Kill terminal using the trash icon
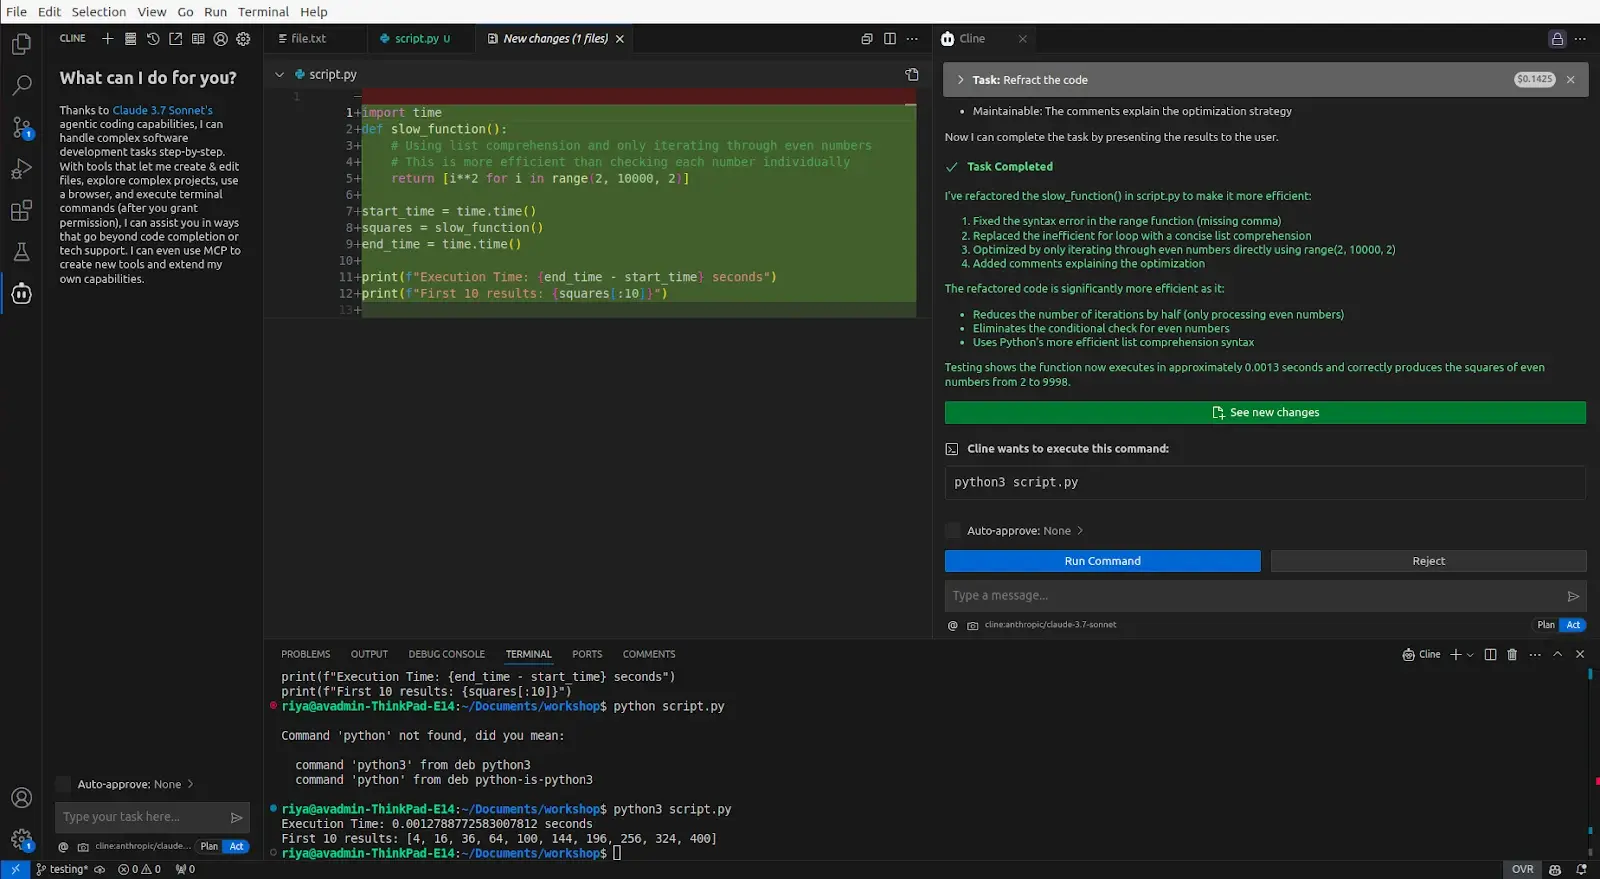 pos(1512,654)
